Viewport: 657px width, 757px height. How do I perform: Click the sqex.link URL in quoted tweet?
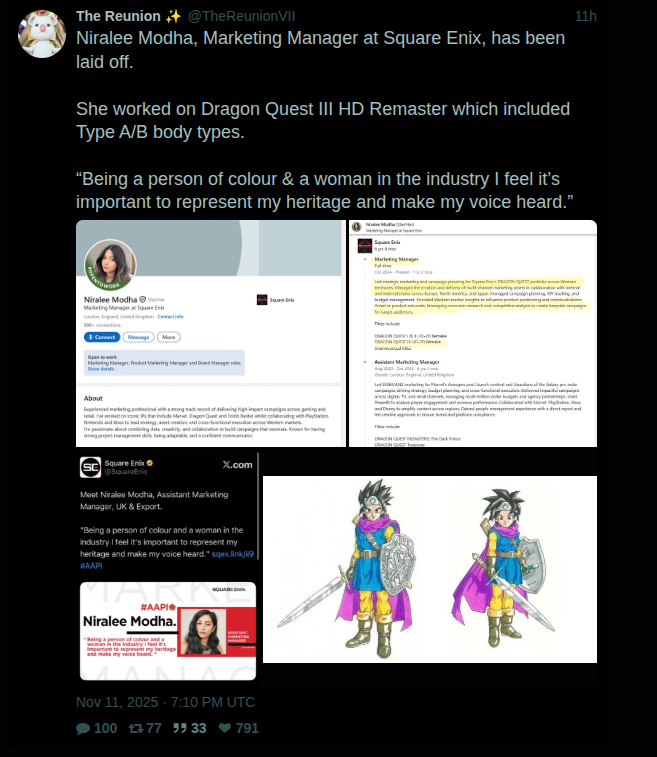click(x=233, y=554)
